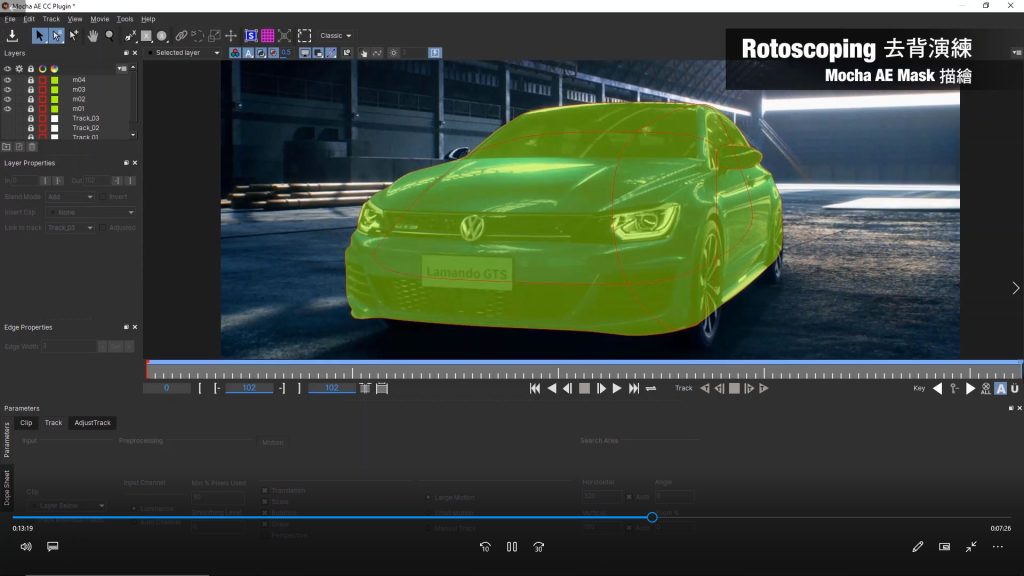Expand the Link to track dropdown
The height and width of the screenshot is (576, 1024).
coord(71,228)
